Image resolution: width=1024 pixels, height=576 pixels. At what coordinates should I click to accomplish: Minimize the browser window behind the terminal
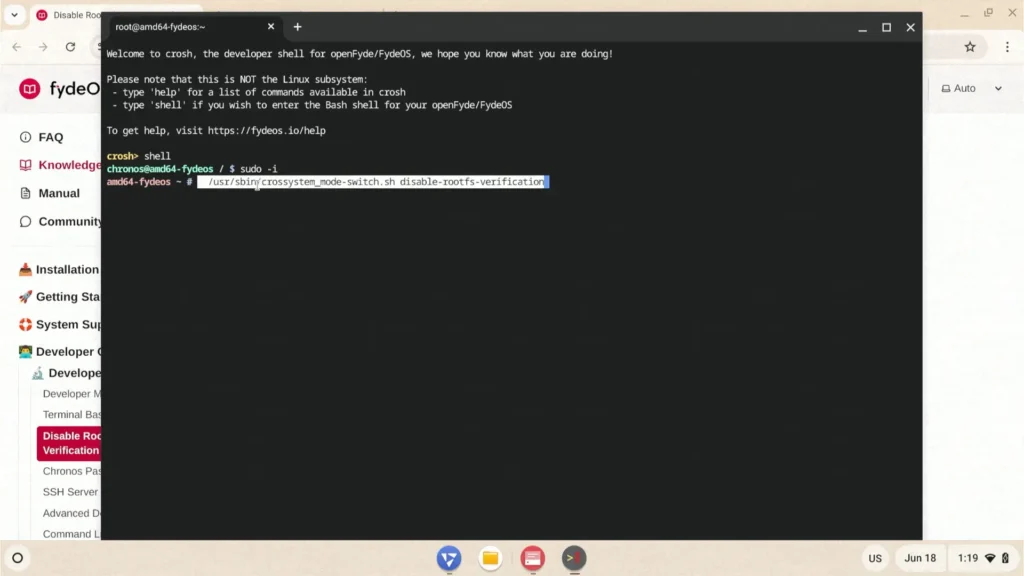coord(965,13)
